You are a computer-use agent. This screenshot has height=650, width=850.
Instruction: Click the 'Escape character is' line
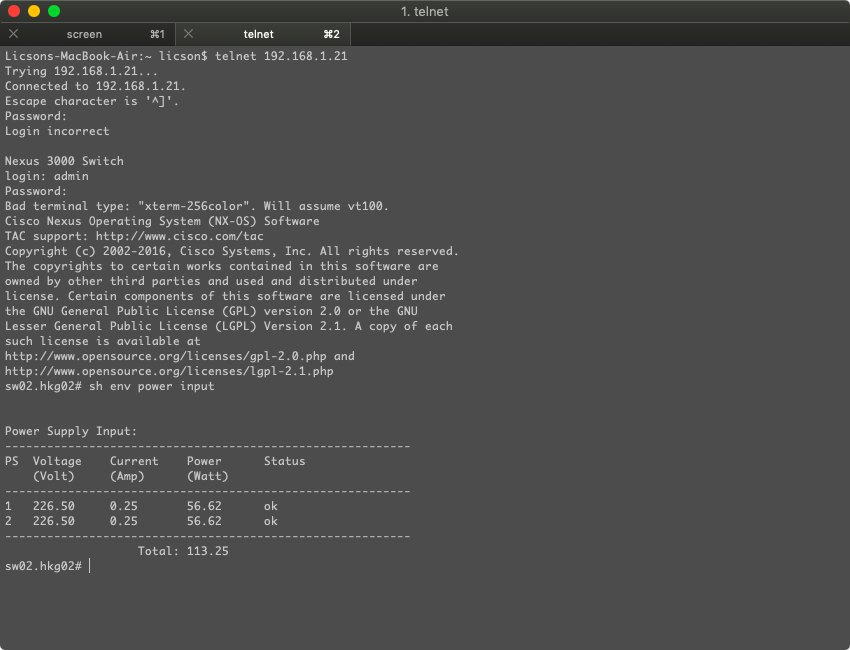[92, 101]
